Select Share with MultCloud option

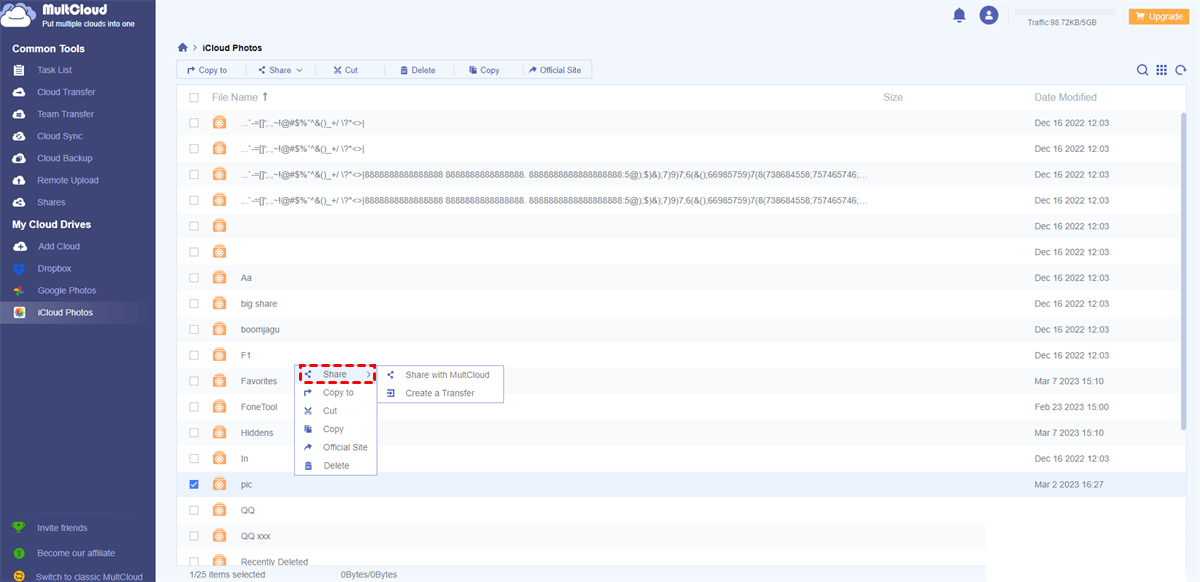(x=447, y=375)
